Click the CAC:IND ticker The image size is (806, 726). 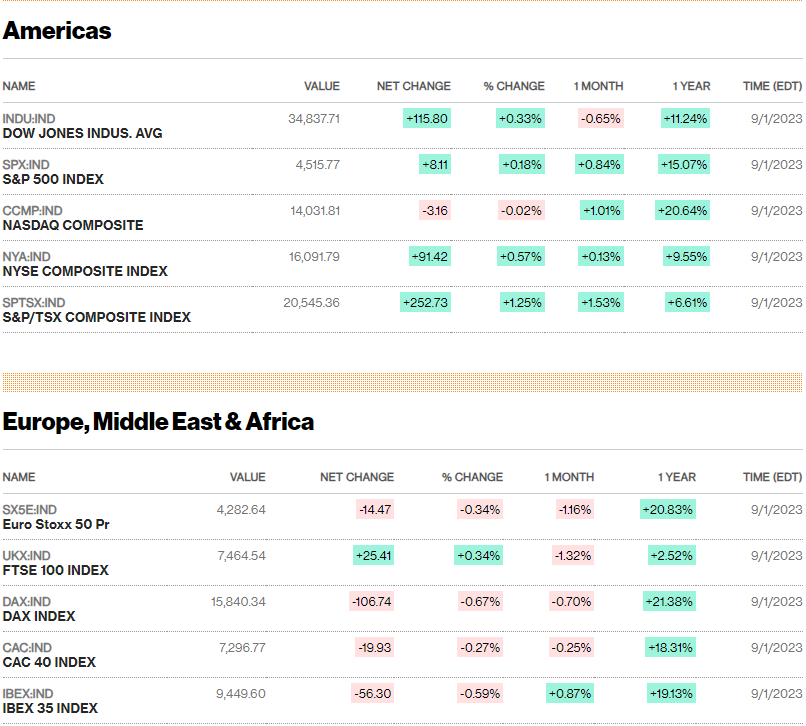(x=27, y=648)
